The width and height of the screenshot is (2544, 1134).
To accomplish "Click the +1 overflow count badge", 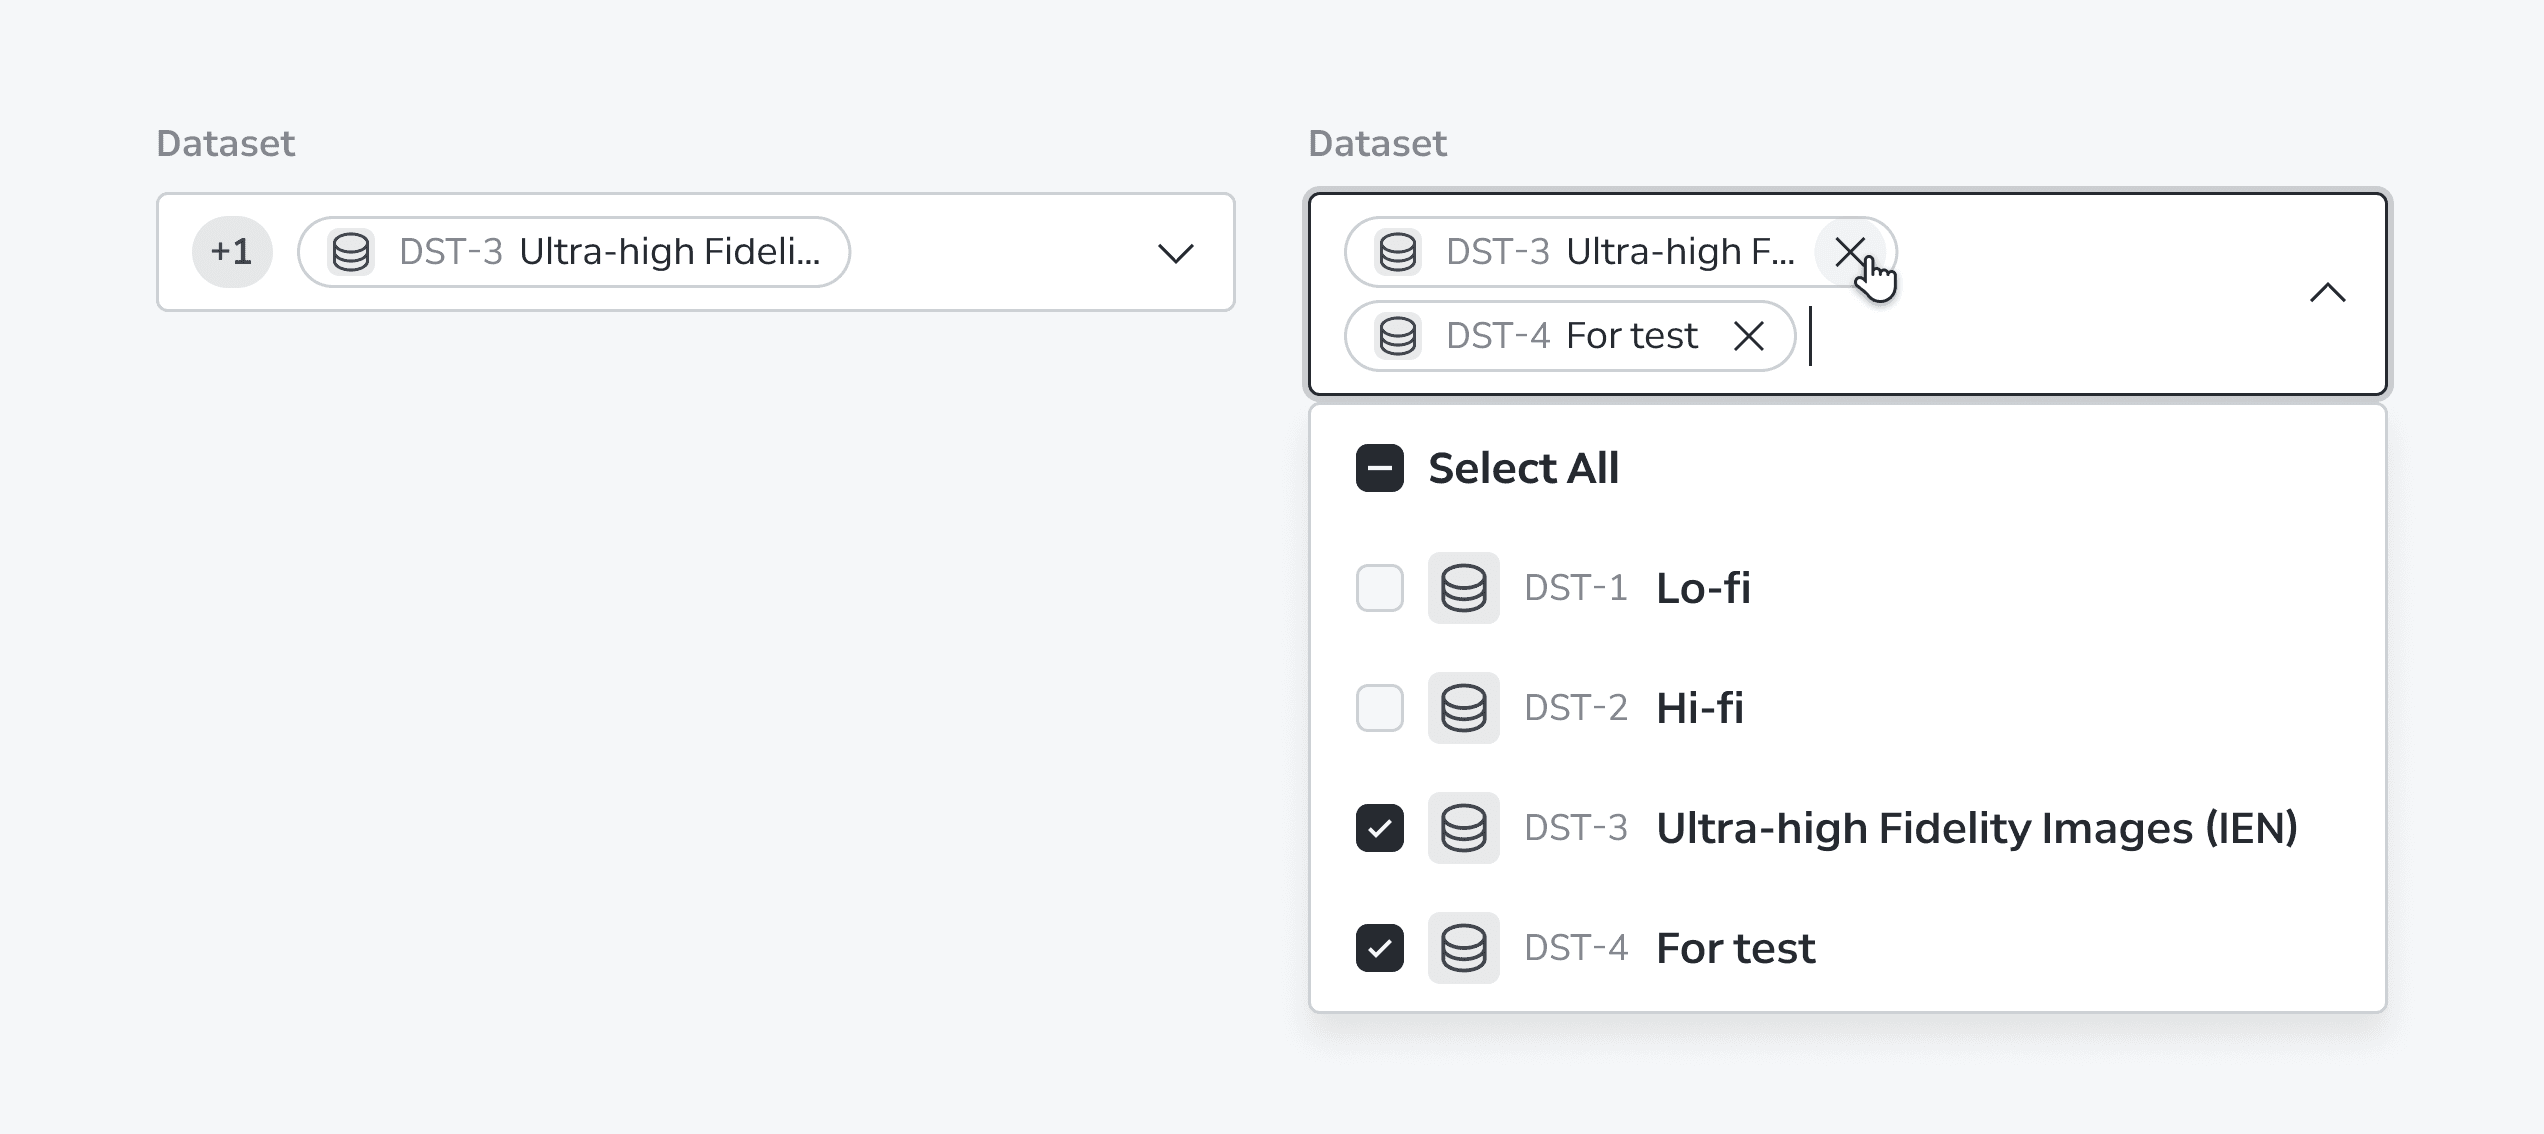I will 232,252.
